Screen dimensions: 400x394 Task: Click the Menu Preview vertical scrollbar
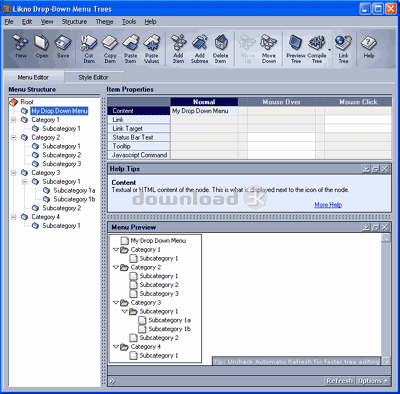[x=386, y=295]
